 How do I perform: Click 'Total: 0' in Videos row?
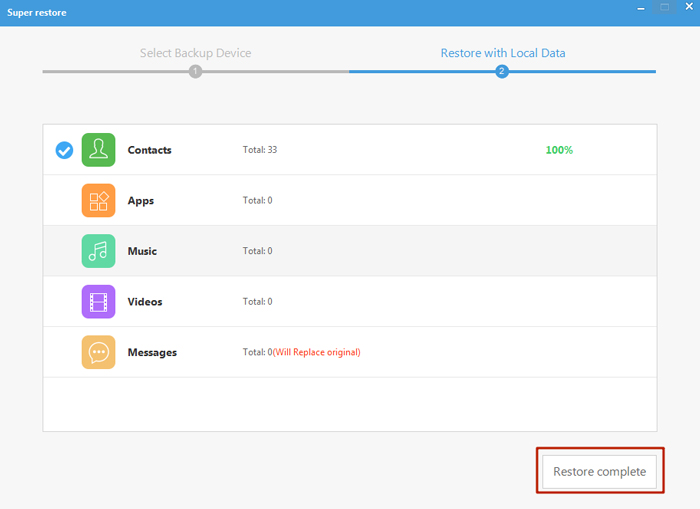point(257,302)
